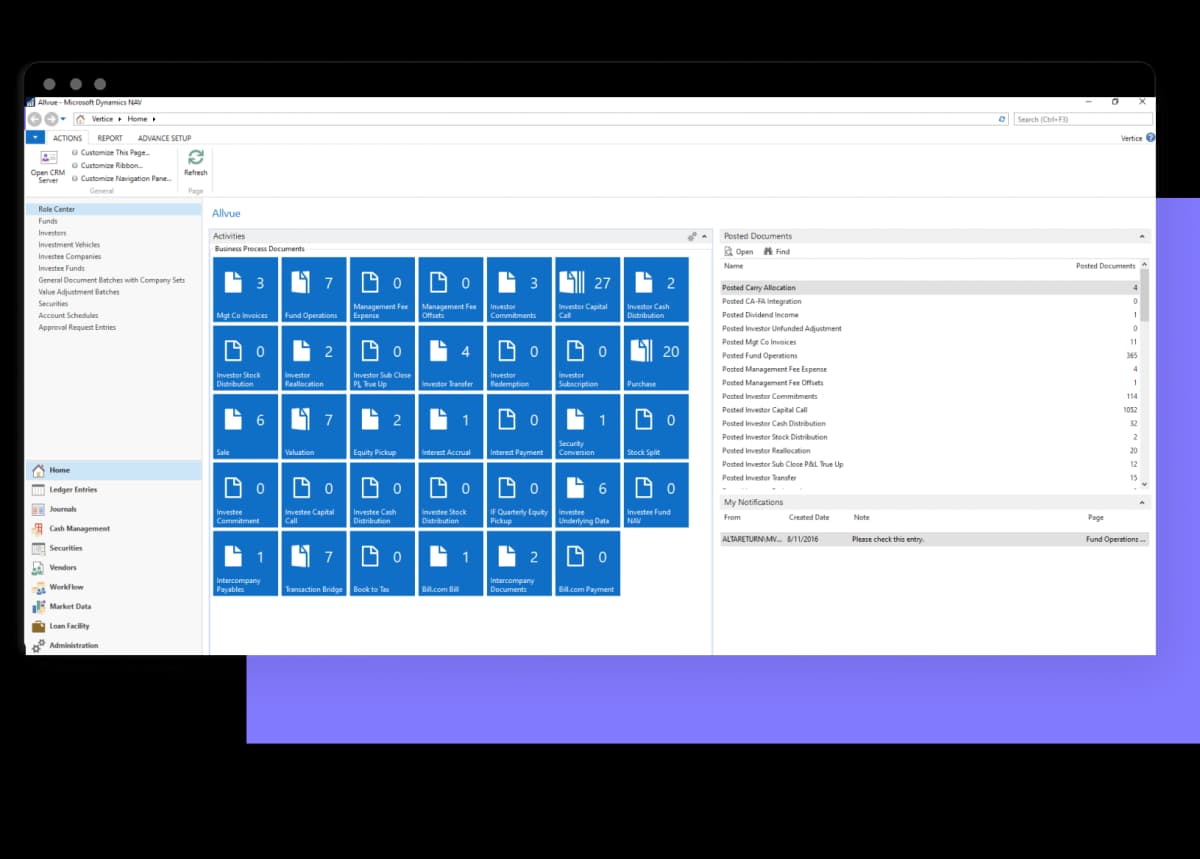
Task: Collapse the My Notifications panel
Action: [x=1142, y=503]
